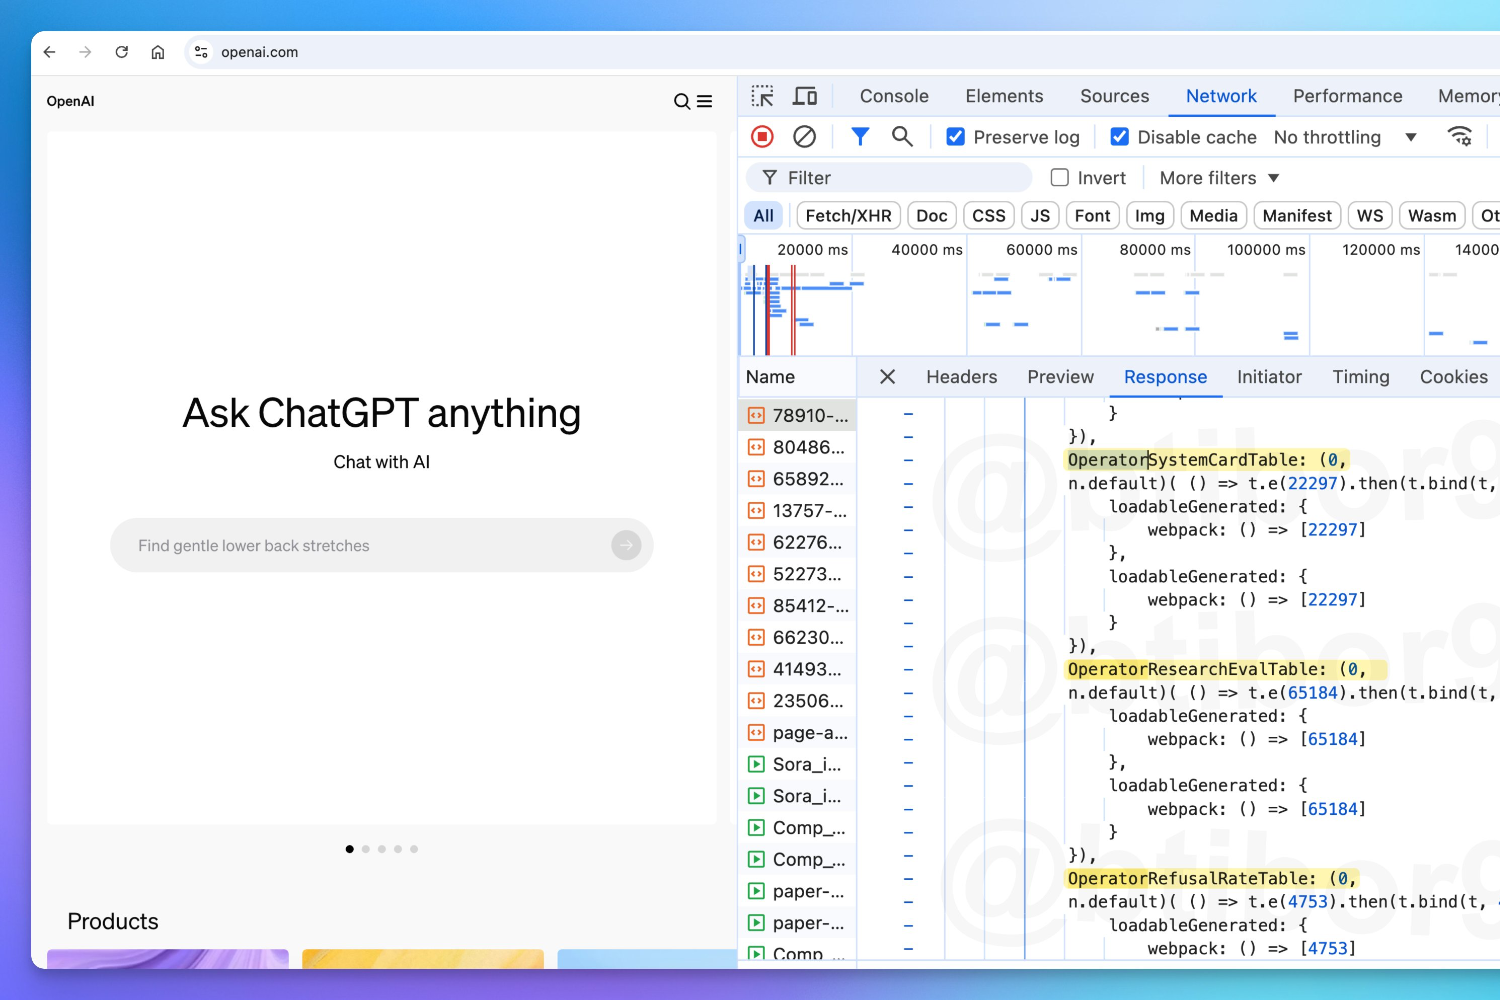Select the first Sora_i media request
The width and height of the screenshot is (1500, 1000).
coord(798,765)
